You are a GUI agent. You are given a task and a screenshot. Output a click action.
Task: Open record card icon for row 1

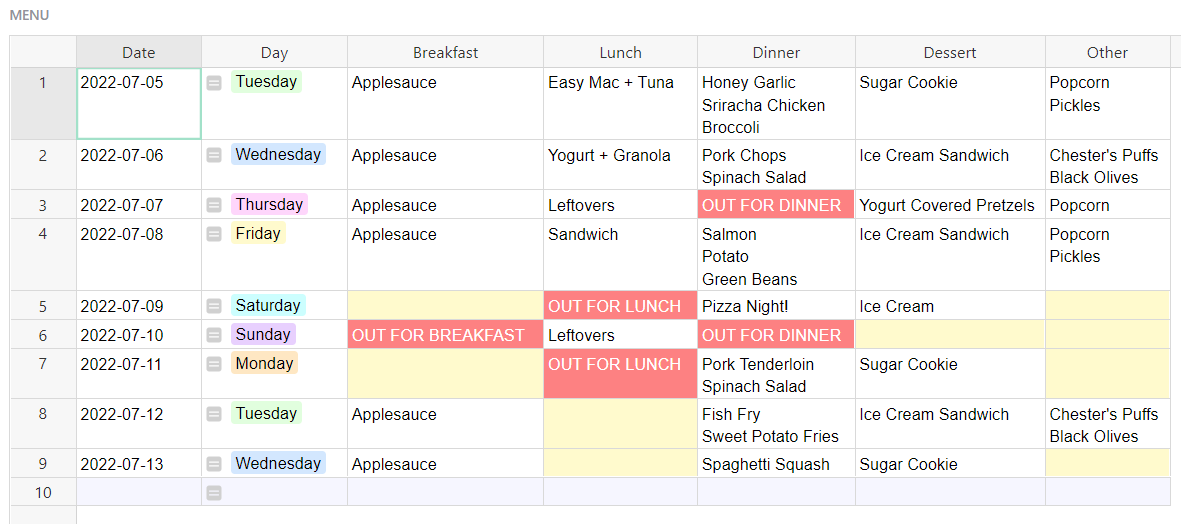214,84
